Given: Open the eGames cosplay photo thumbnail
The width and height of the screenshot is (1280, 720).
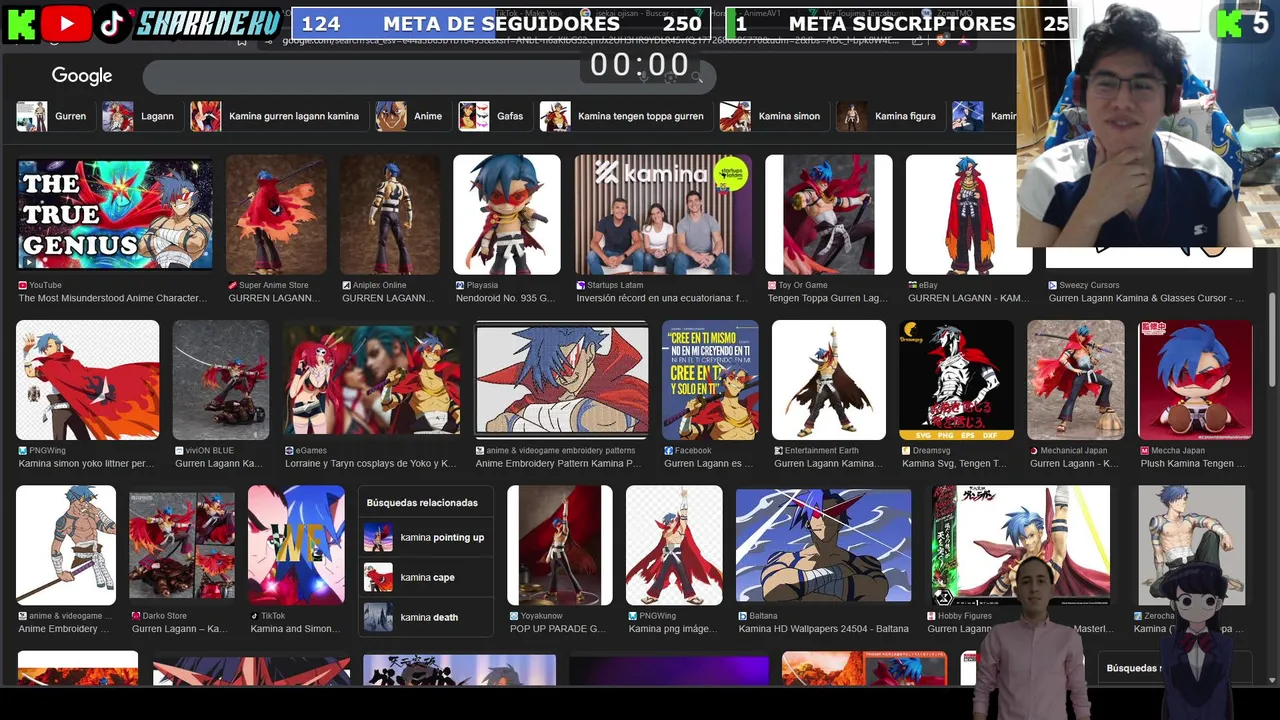Looking at the screenshot, I should (x=372, y=380).
